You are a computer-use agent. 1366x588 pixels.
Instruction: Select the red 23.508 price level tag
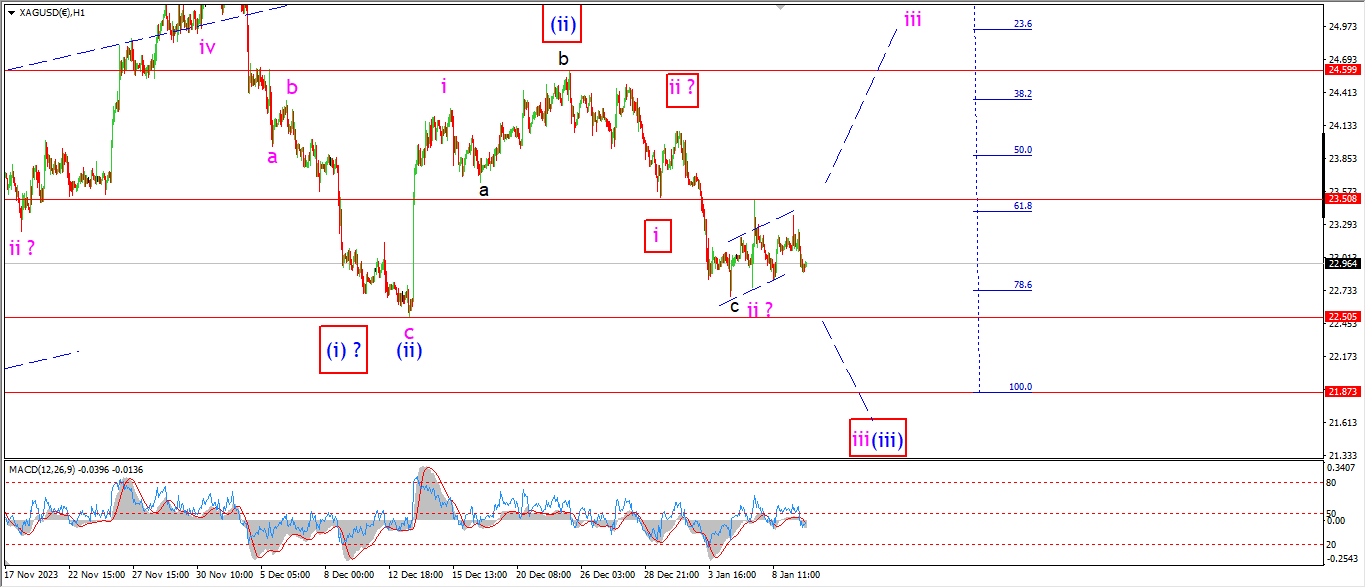click(x=1340, y=199)
